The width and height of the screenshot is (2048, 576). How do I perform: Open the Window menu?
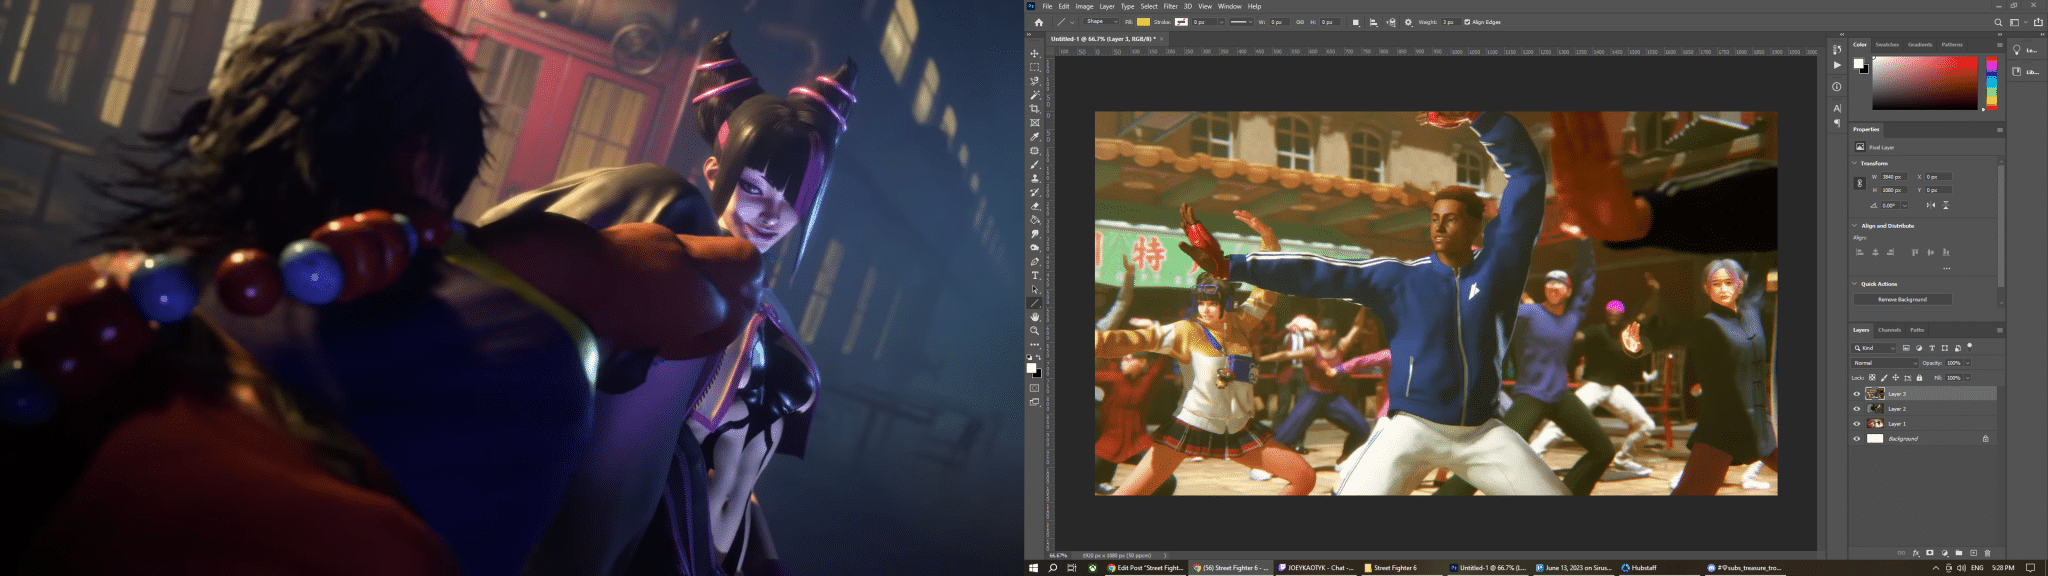[1229, 6]
